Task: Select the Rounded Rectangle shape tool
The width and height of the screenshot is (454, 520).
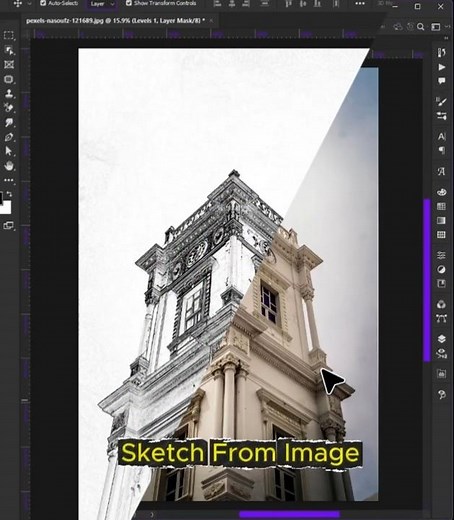Action: [9, 79]
